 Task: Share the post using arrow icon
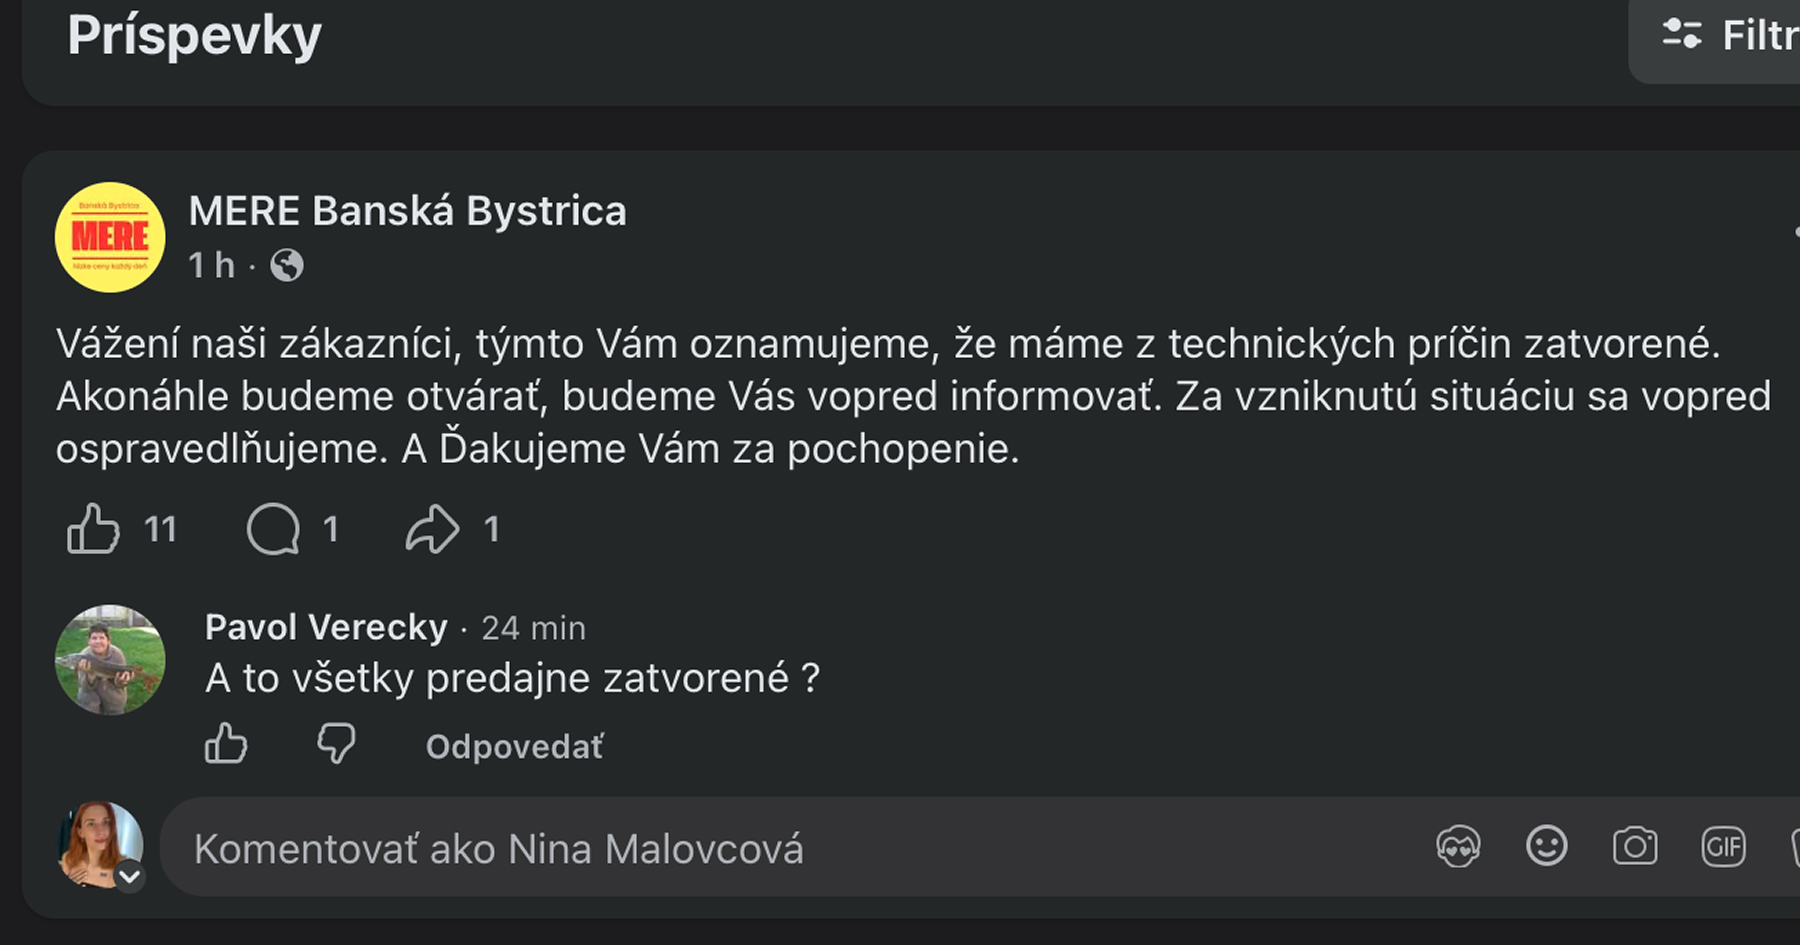click(432, 528)
